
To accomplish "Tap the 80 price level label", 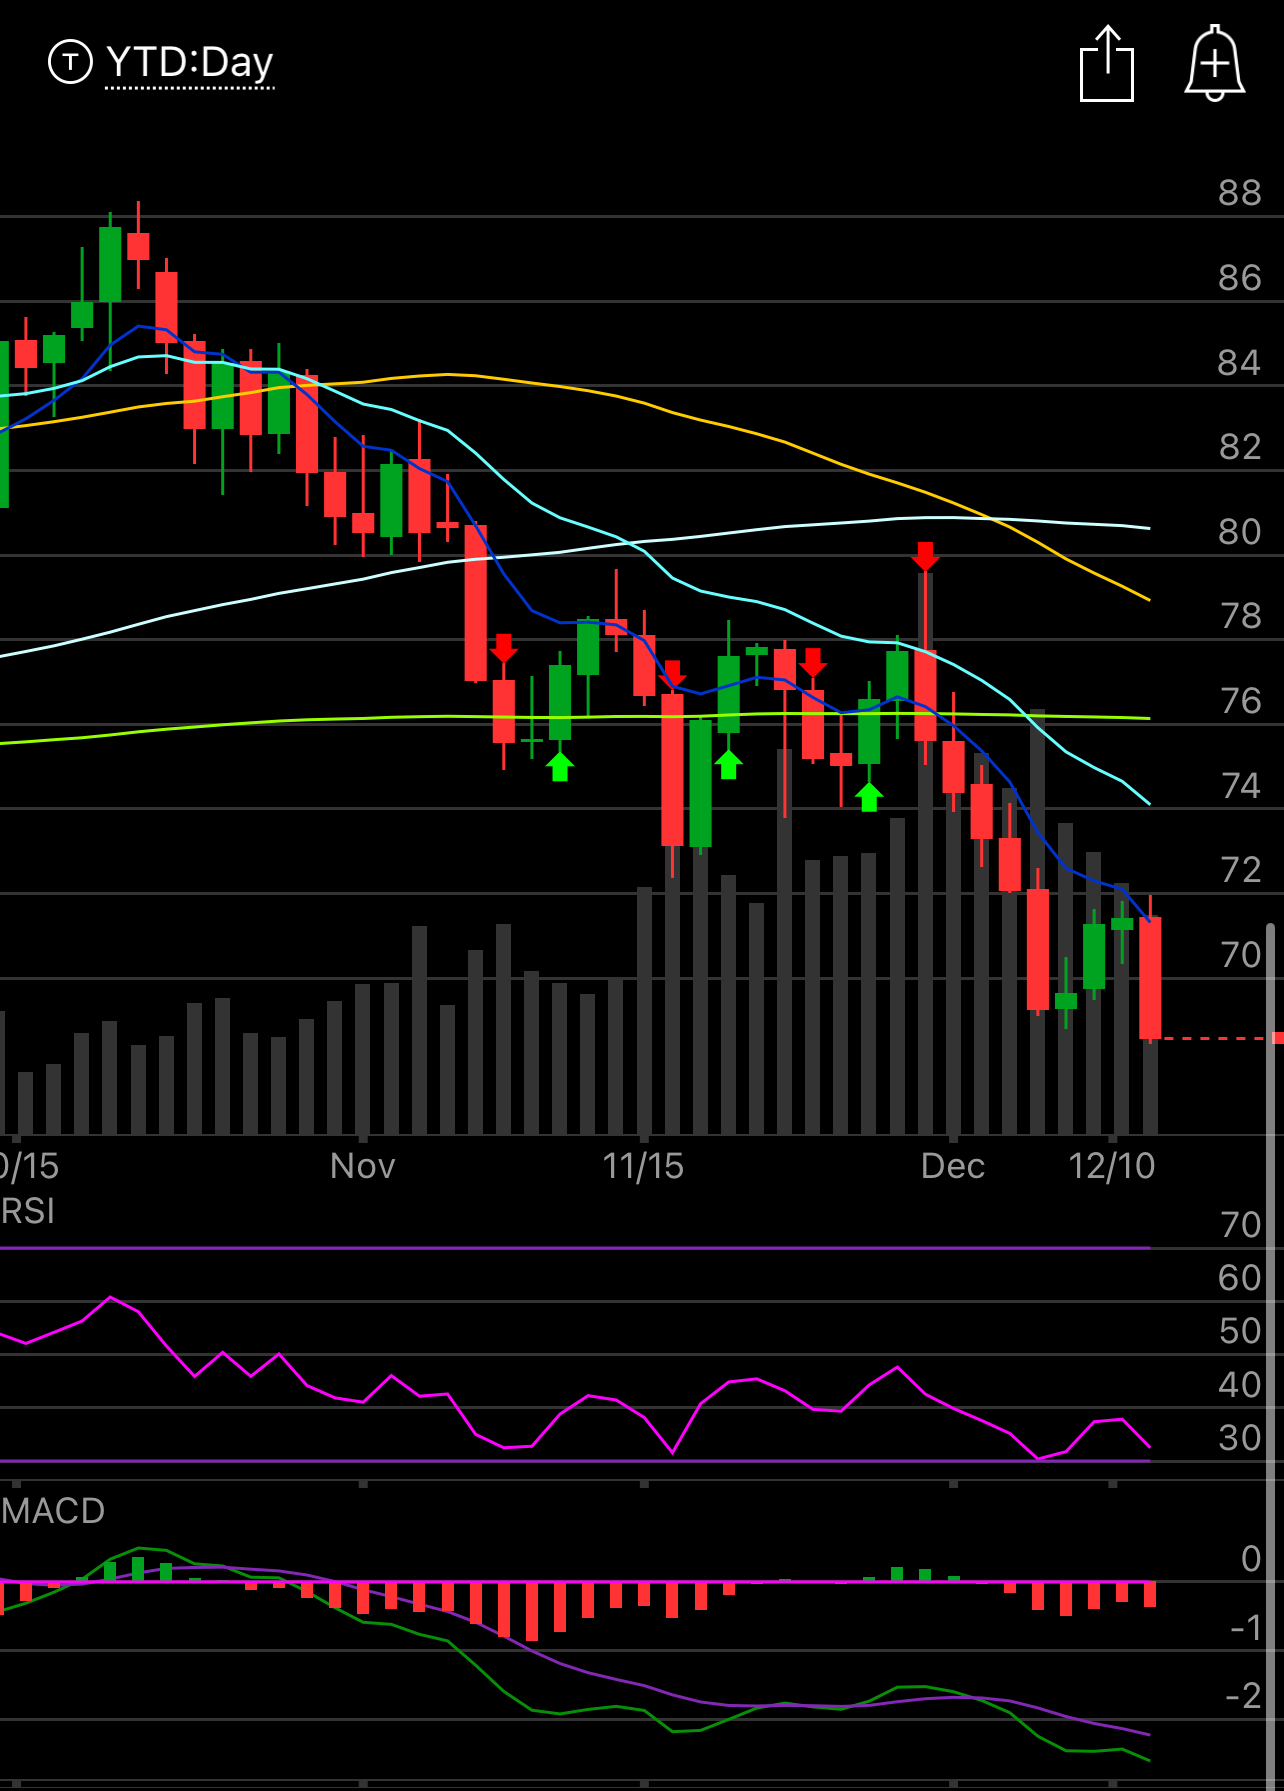I will pyautogui.click(x=1240, y=532).
